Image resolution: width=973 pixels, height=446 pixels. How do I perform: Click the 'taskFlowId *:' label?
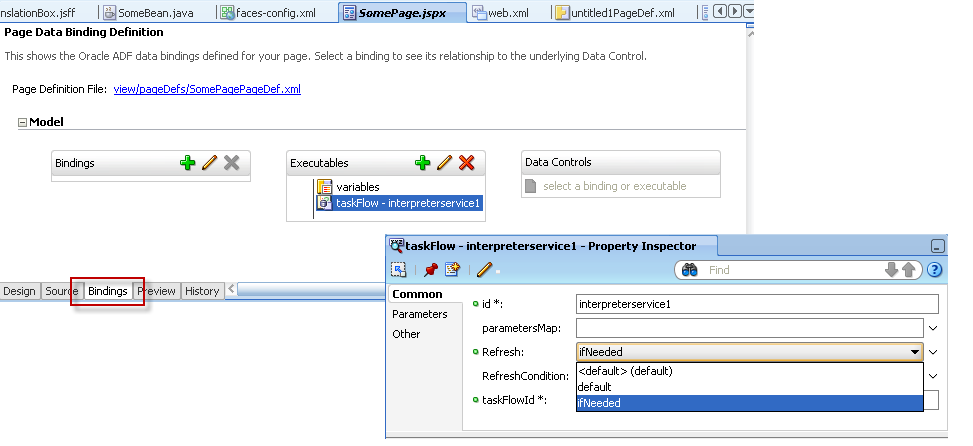pyautogui.click(x=514, y=400)
